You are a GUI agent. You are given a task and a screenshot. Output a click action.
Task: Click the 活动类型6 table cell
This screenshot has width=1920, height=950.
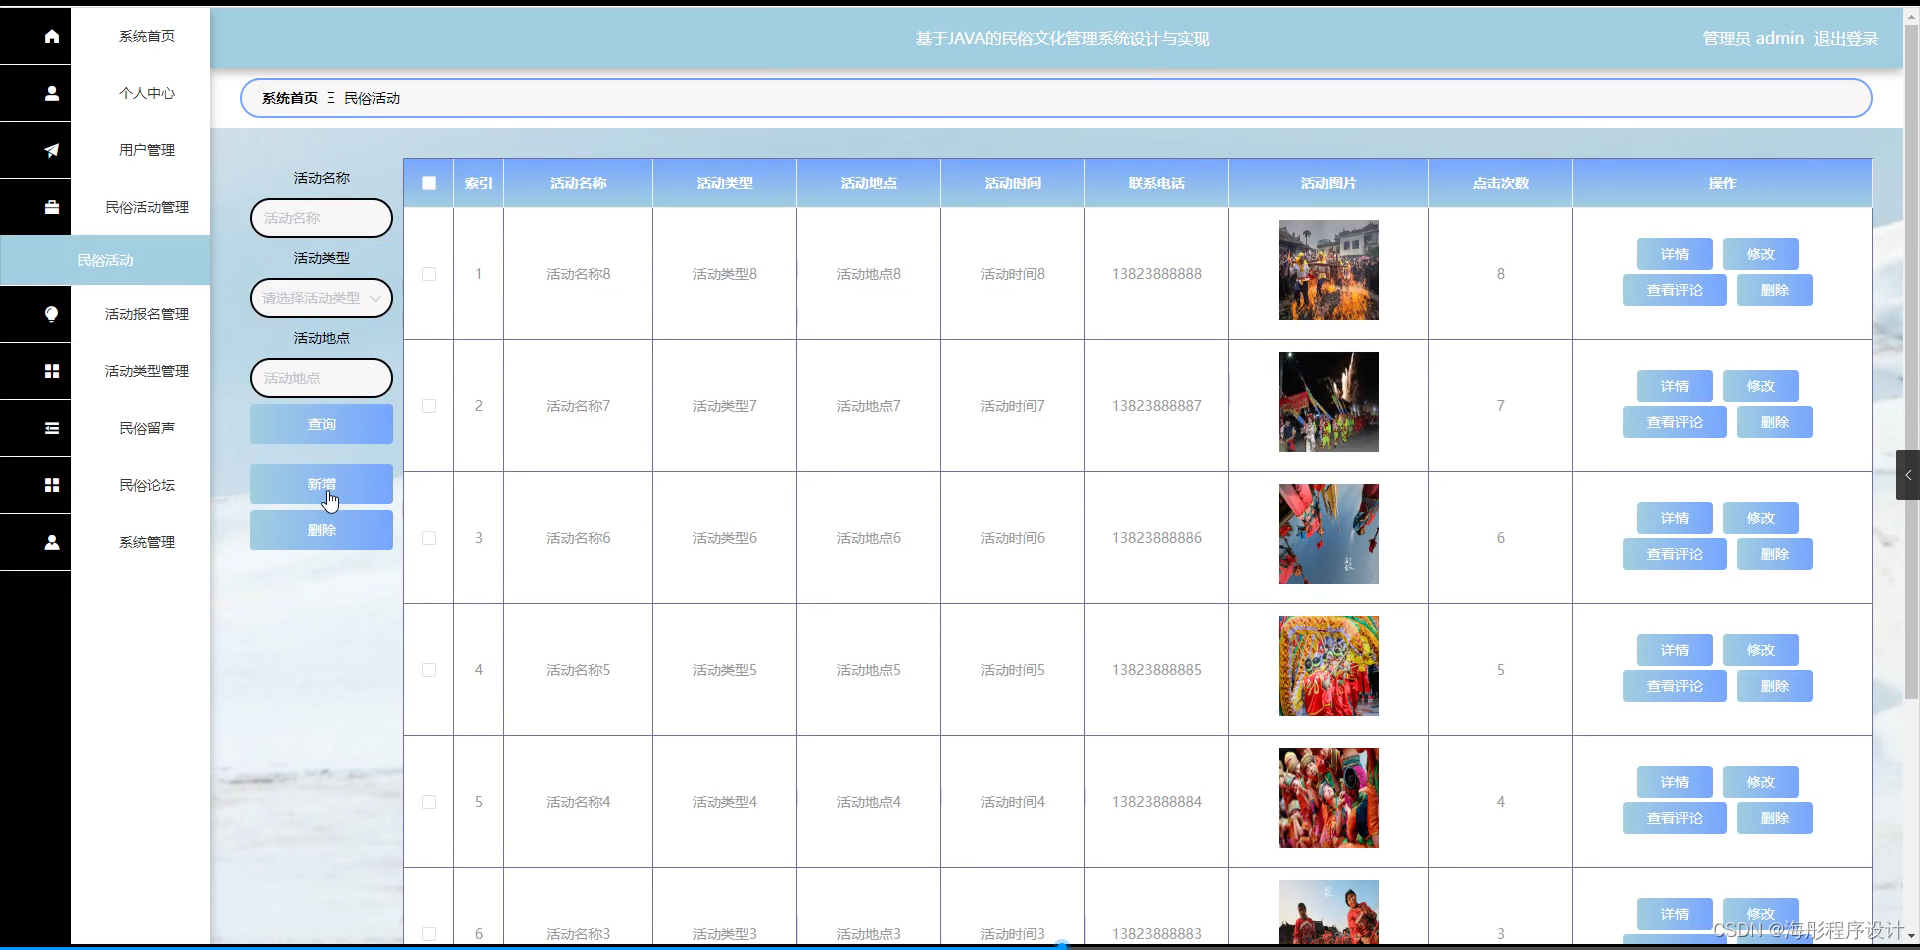tap(725, 538)
